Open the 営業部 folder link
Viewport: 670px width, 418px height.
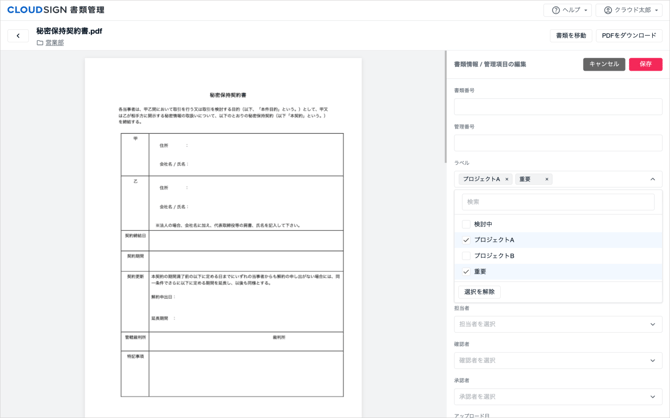coord(55,43)
